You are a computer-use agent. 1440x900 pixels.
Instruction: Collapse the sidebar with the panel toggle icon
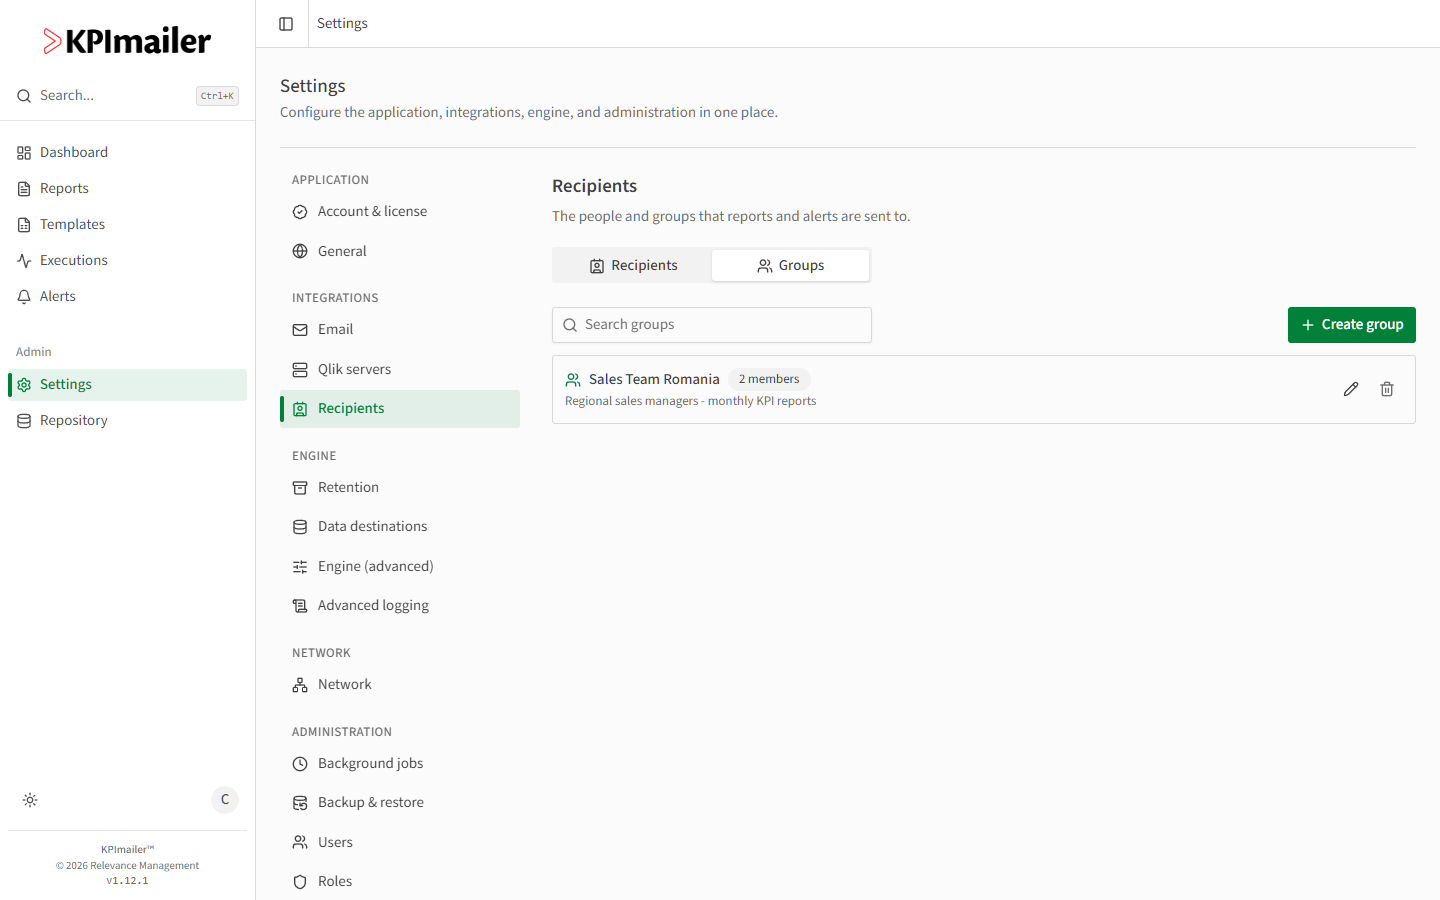[x=286, y=24]
